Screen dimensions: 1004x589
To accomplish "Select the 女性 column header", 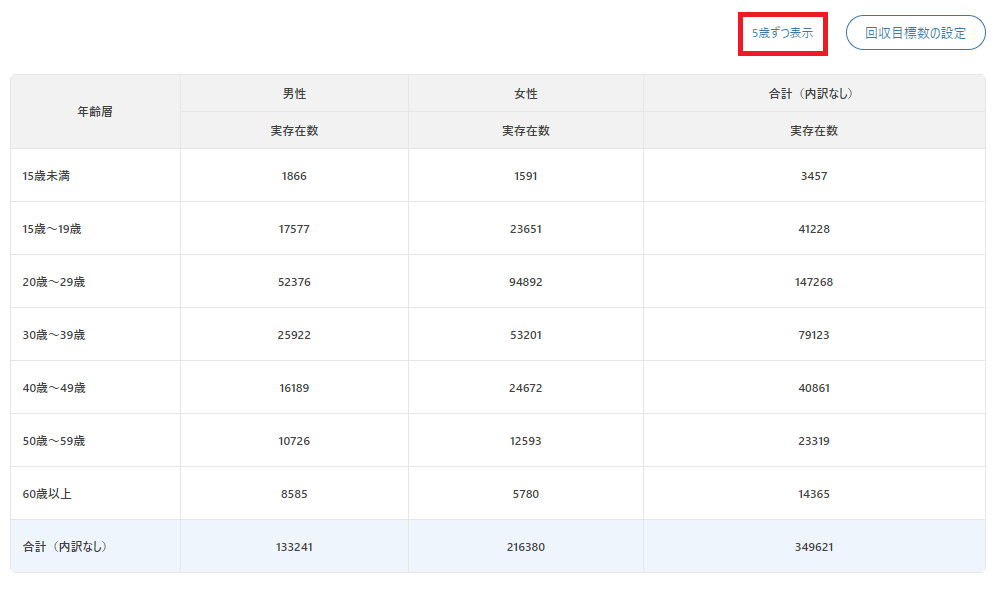I will [x=526, y=93].
